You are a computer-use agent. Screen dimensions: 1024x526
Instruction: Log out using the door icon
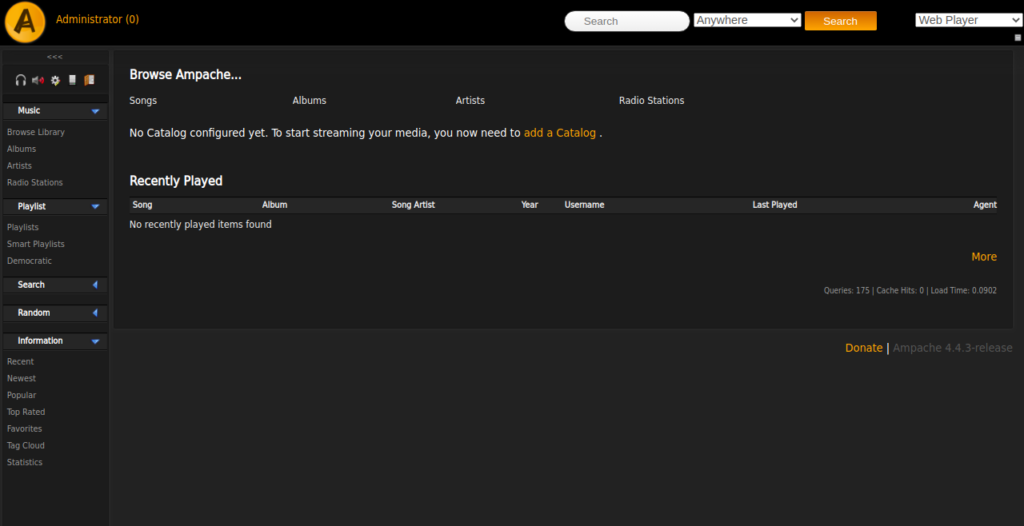coord(89,80)
